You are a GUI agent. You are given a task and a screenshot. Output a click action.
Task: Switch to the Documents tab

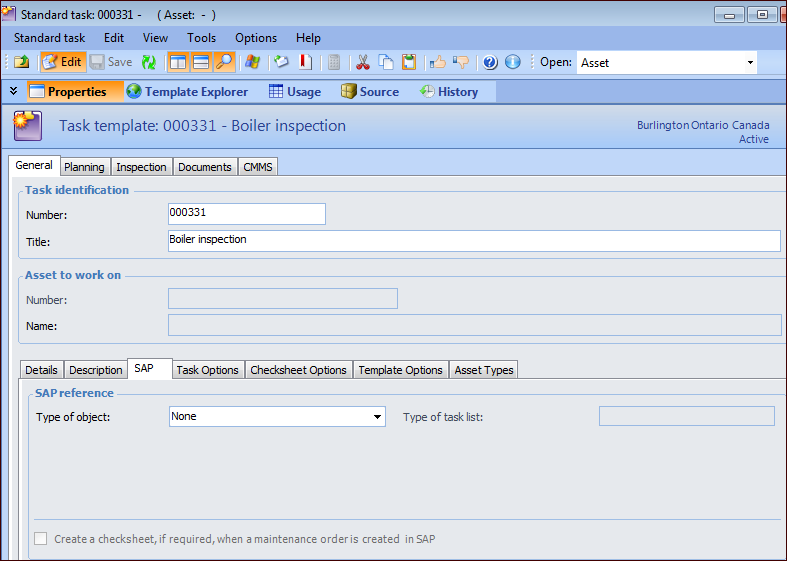[x=205, y=167]
